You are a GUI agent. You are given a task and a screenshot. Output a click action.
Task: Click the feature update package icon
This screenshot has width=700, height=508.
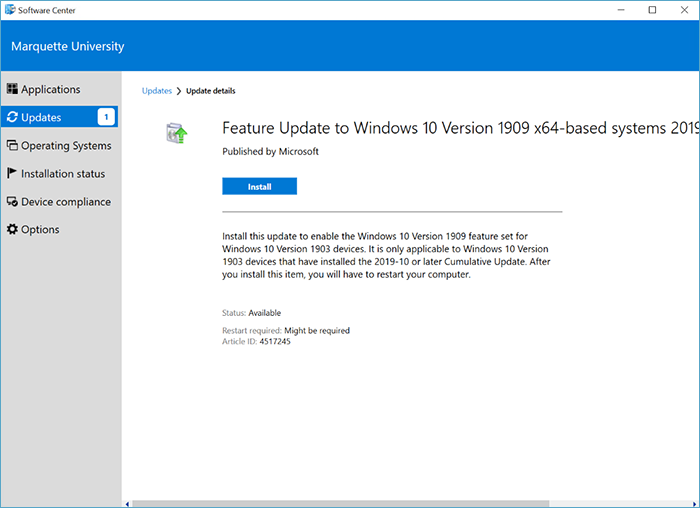pyautogui.click(x=177, y=133)
